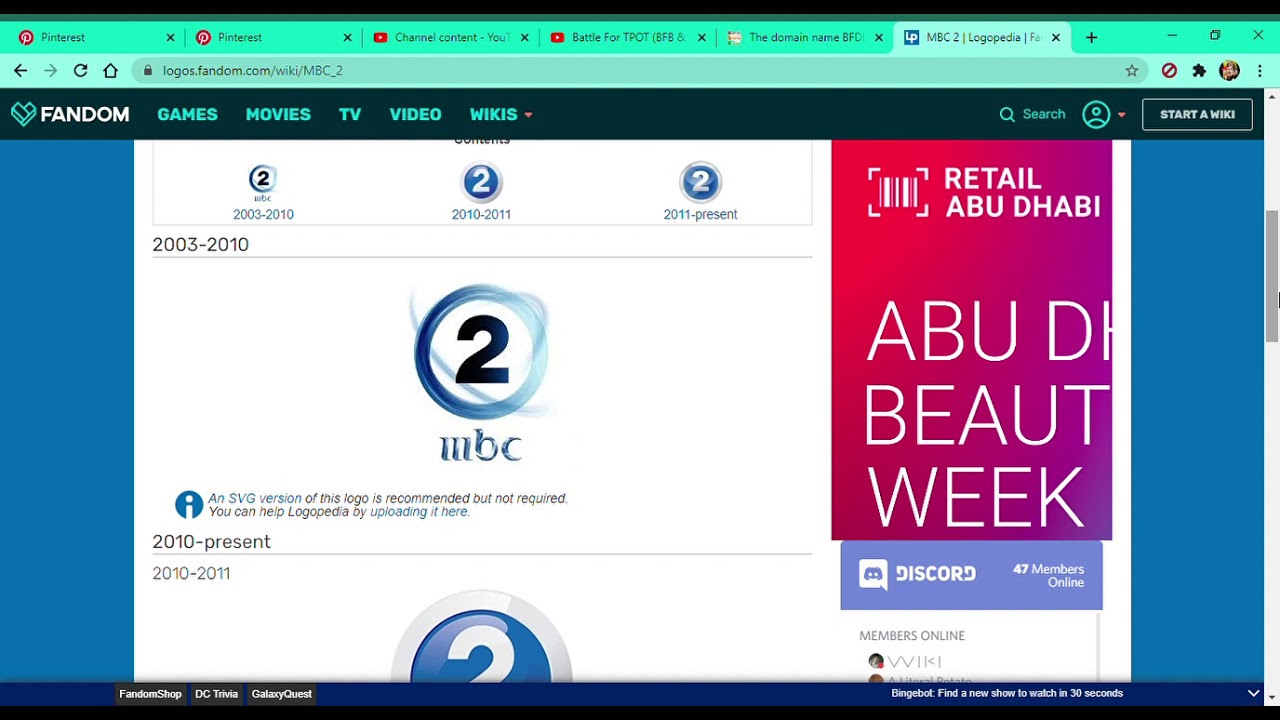Open the Extensions puzzle-piece icon

pyautogui.click(x=1199, y=71)
